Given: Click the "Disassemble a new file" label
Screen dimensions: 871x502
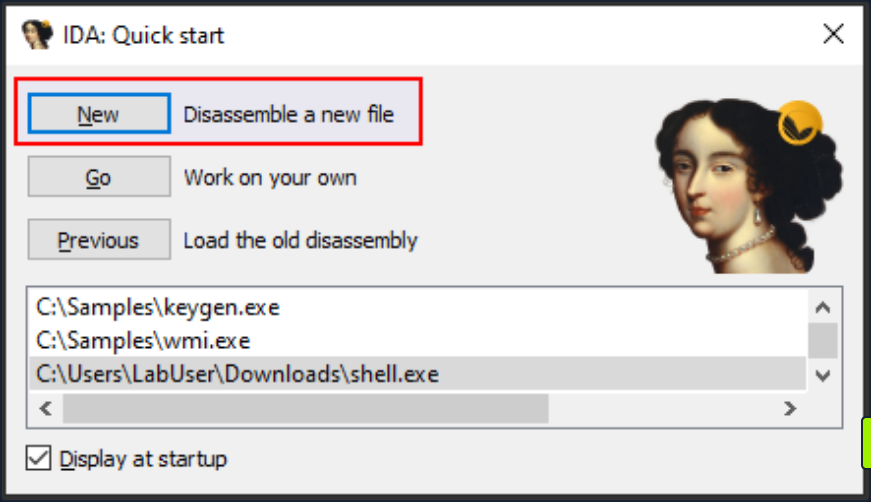Looking at the screenshot, I should pos(289,114).
